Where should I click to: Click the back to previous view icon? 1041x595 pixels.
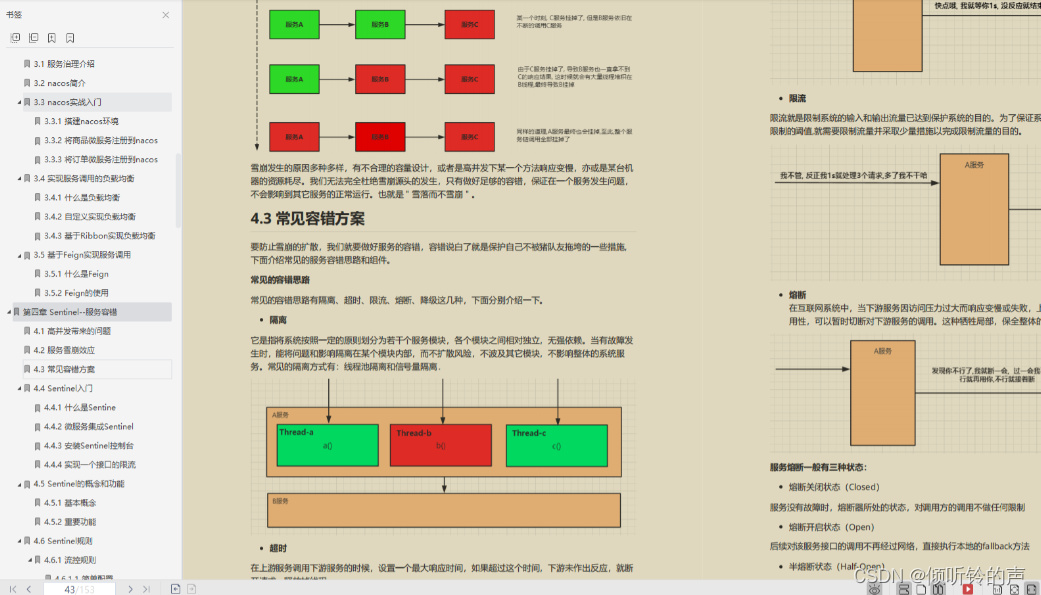tap(175, 589)
